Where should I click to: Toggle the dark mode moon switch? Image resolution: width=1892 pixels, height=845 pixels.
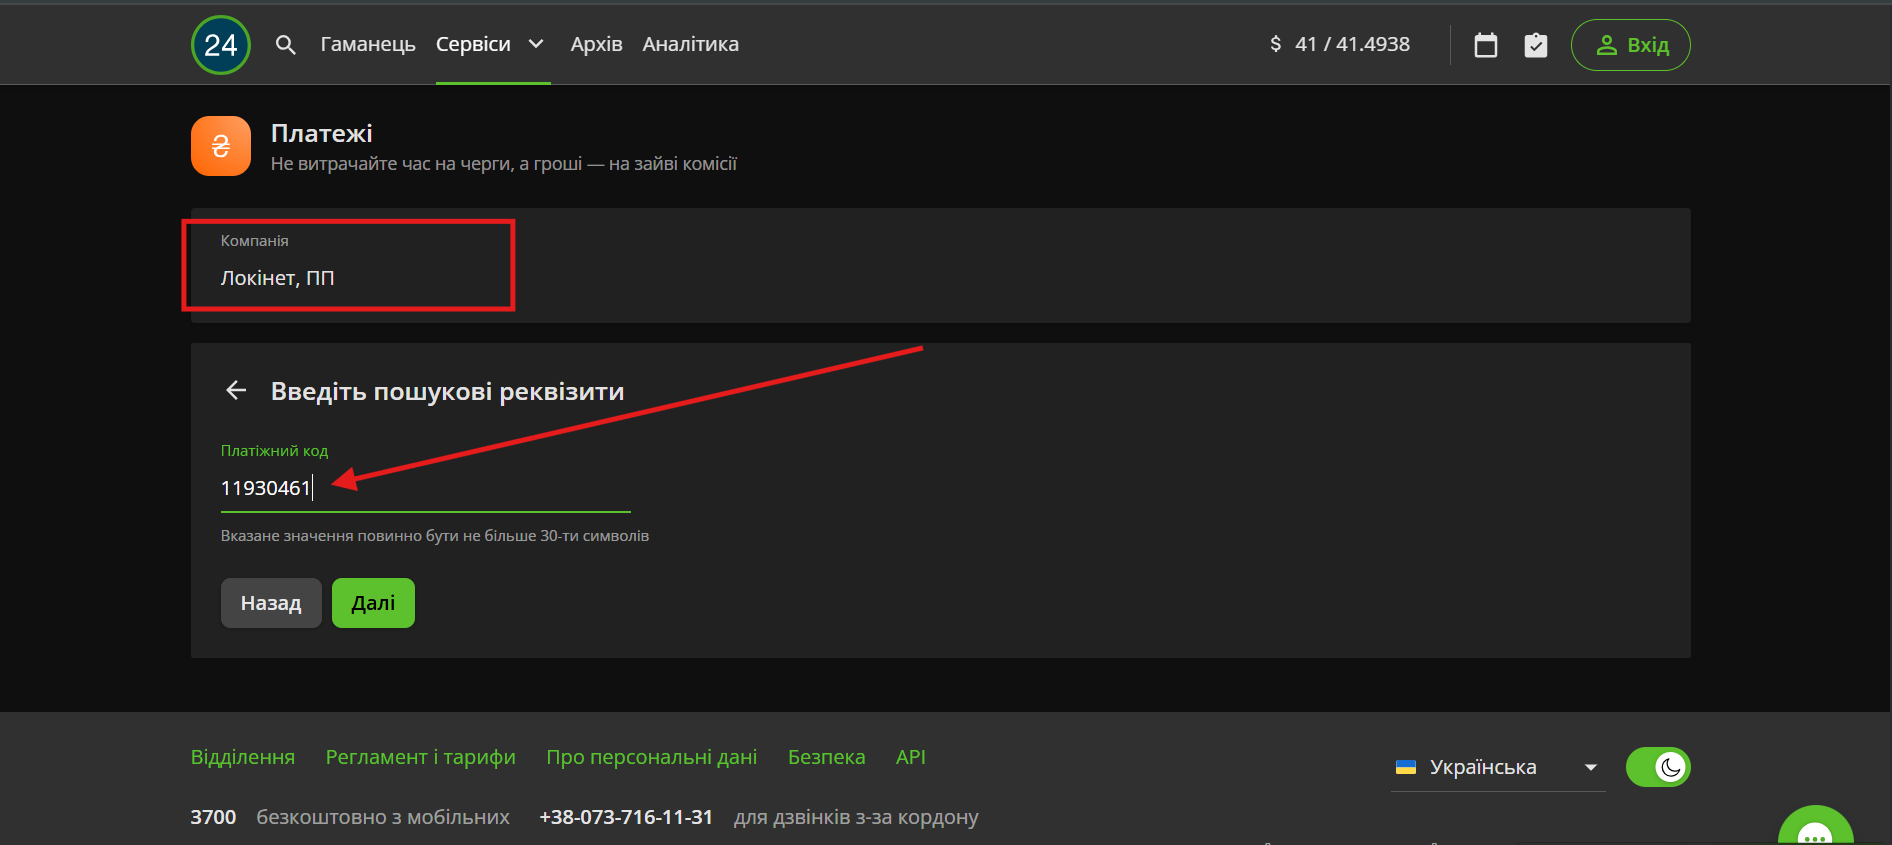1658,767
